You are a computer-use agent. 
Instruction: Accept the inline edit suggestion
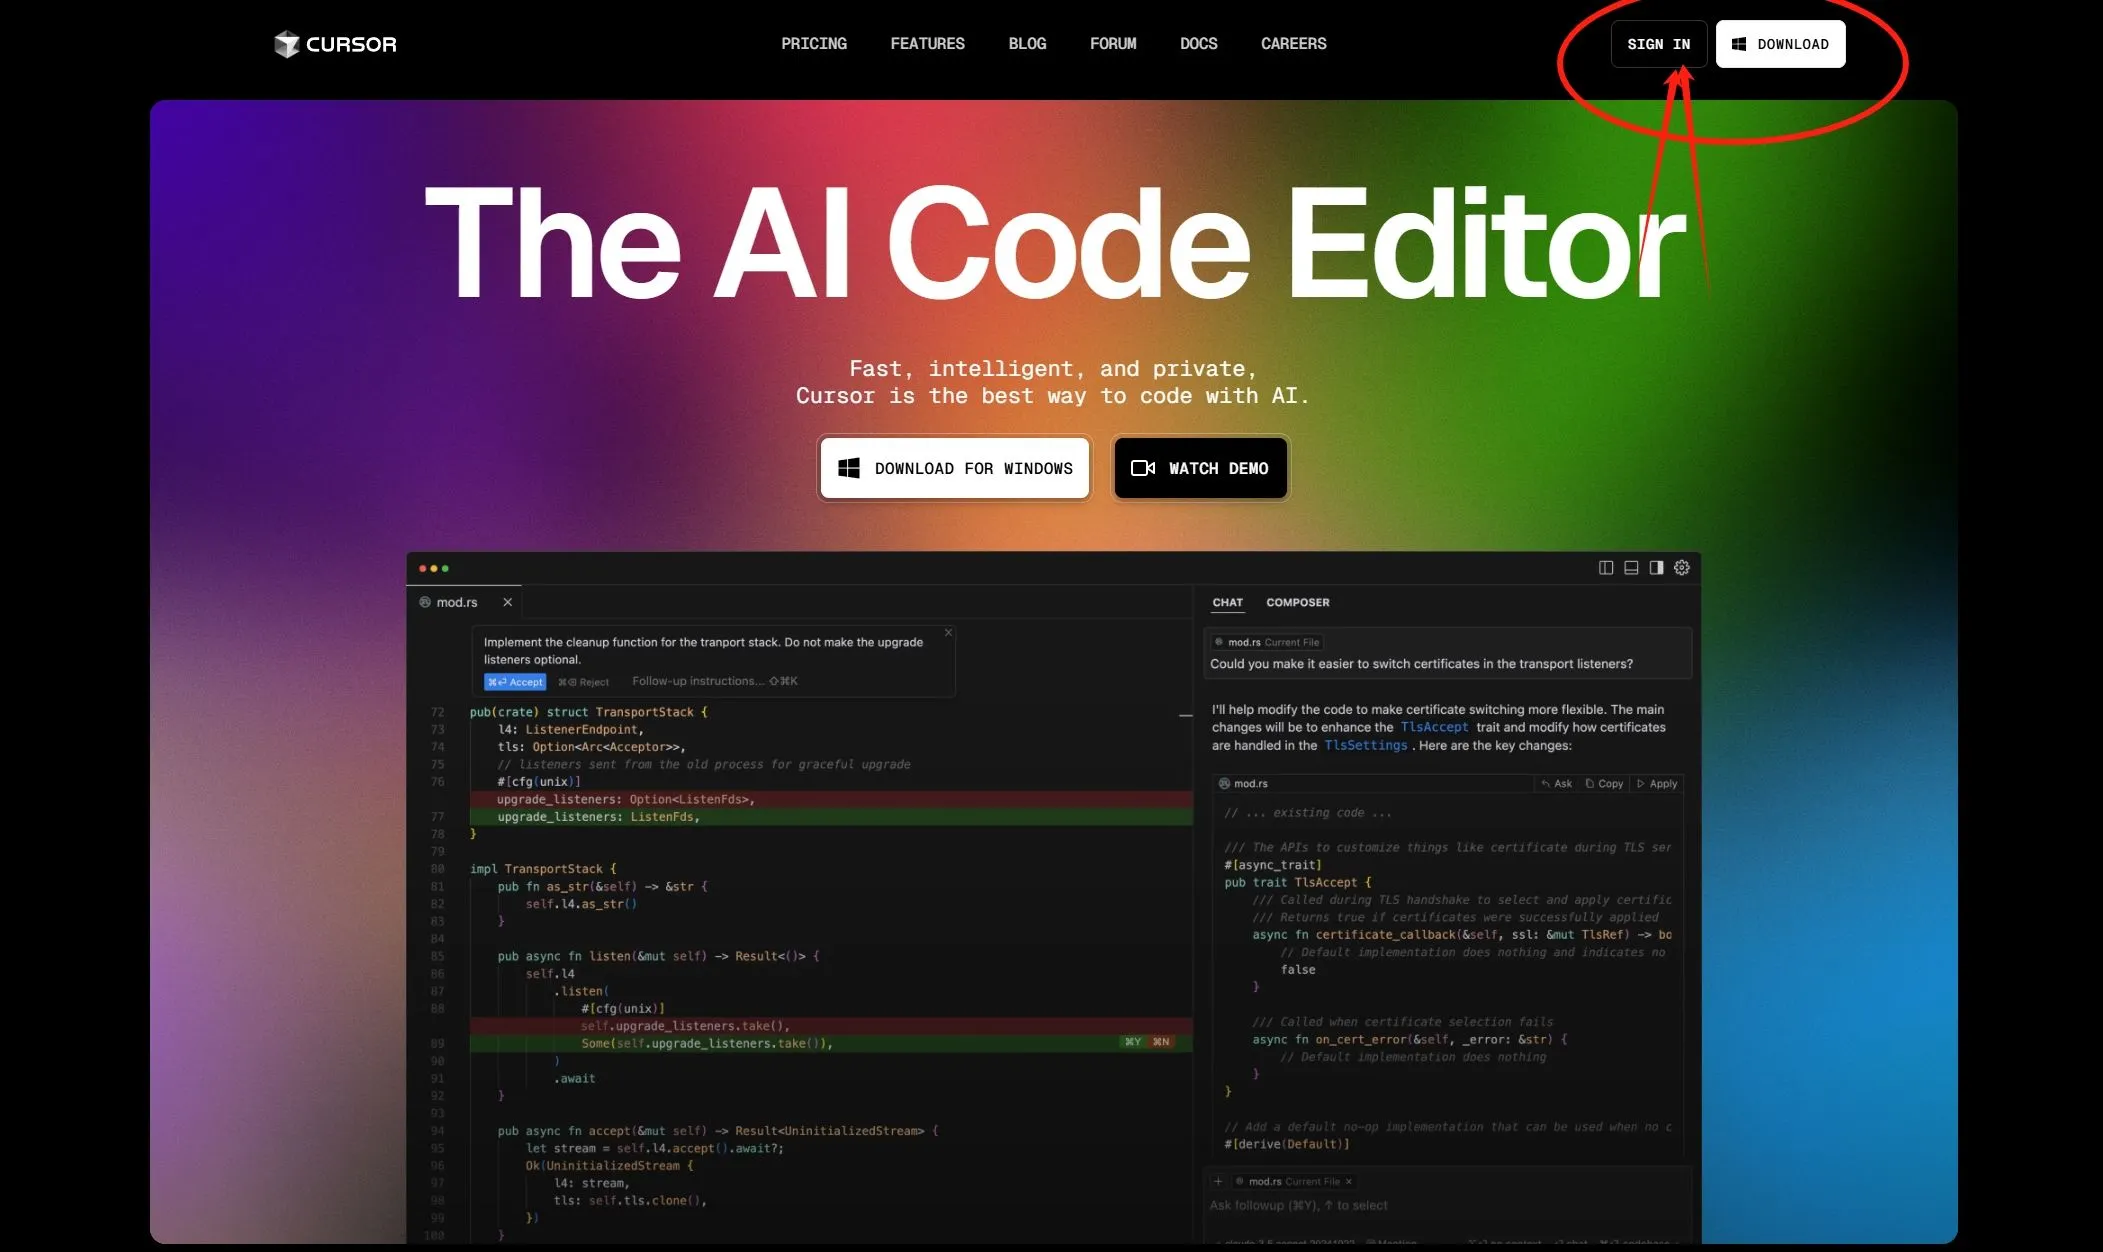515,682
